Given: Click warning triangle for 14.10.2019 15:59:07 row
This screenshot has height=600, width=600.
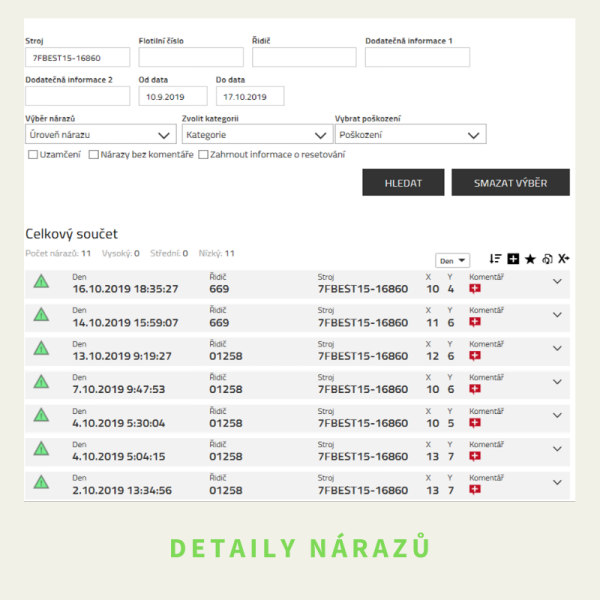Looking at the screenshot, I should tap(41, 315).
